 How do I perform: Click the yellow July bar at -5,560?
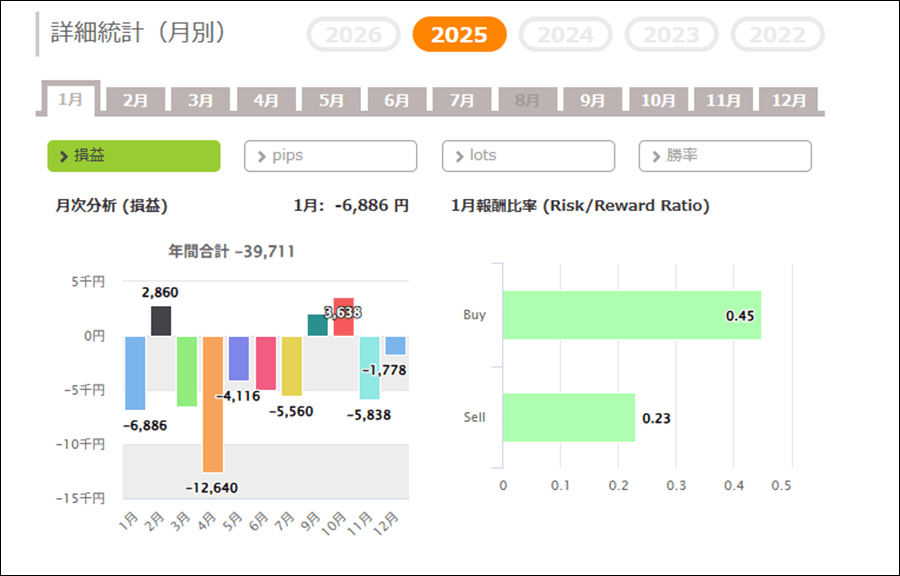tap(291, 366)
